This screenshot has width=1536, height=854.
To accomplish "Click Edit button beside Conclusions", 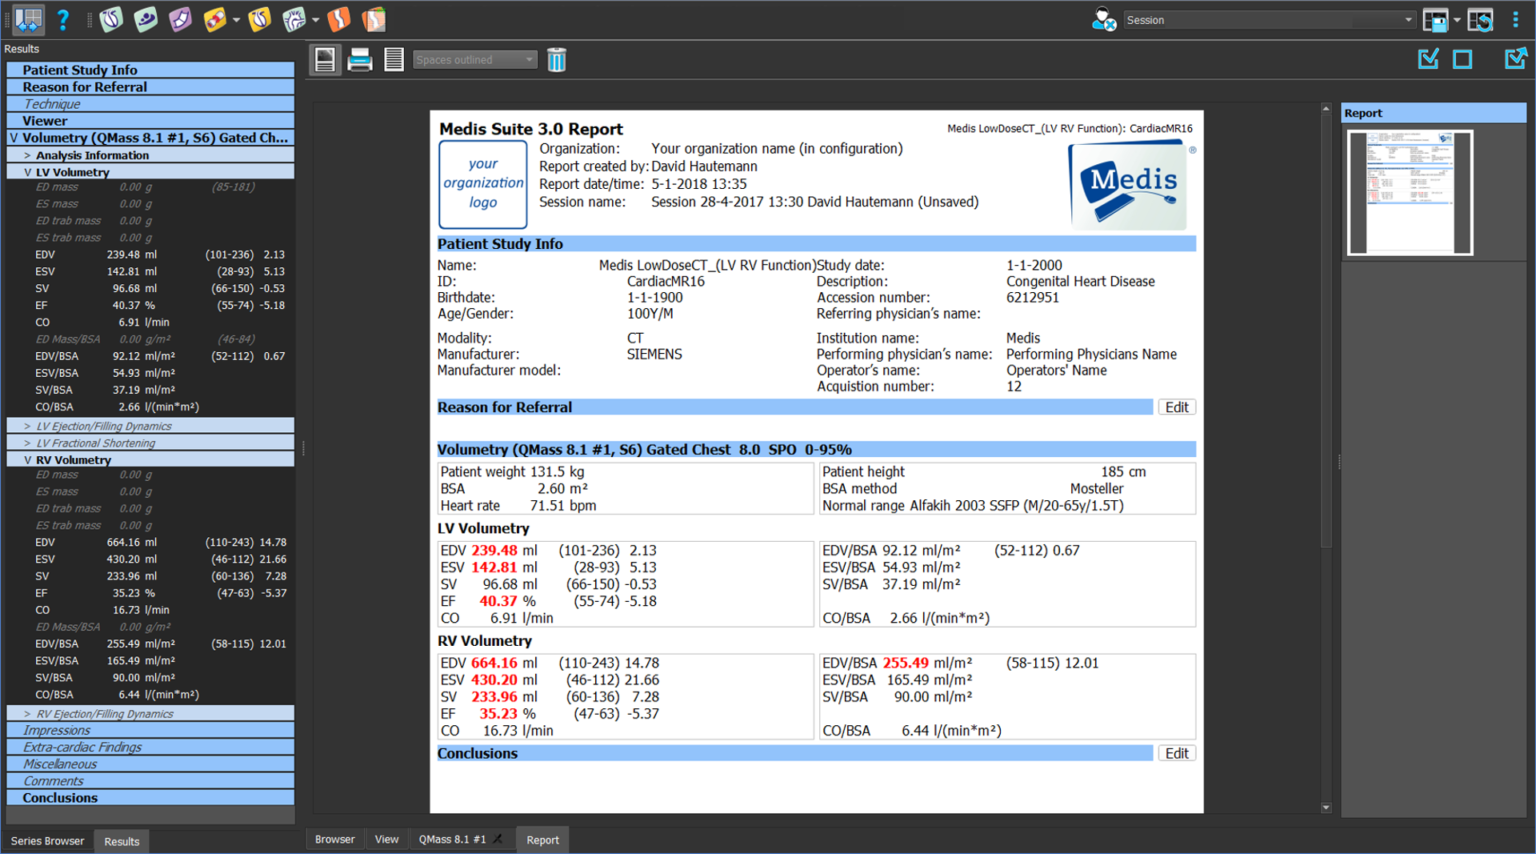I will click(x=1176, y=753).
